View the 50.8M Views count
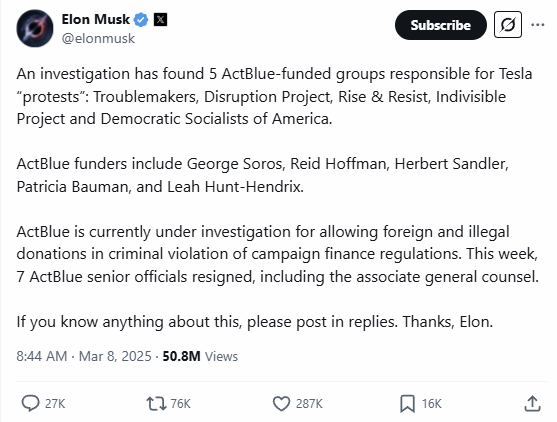The image size is (557, 422). (x=200, y=356)
